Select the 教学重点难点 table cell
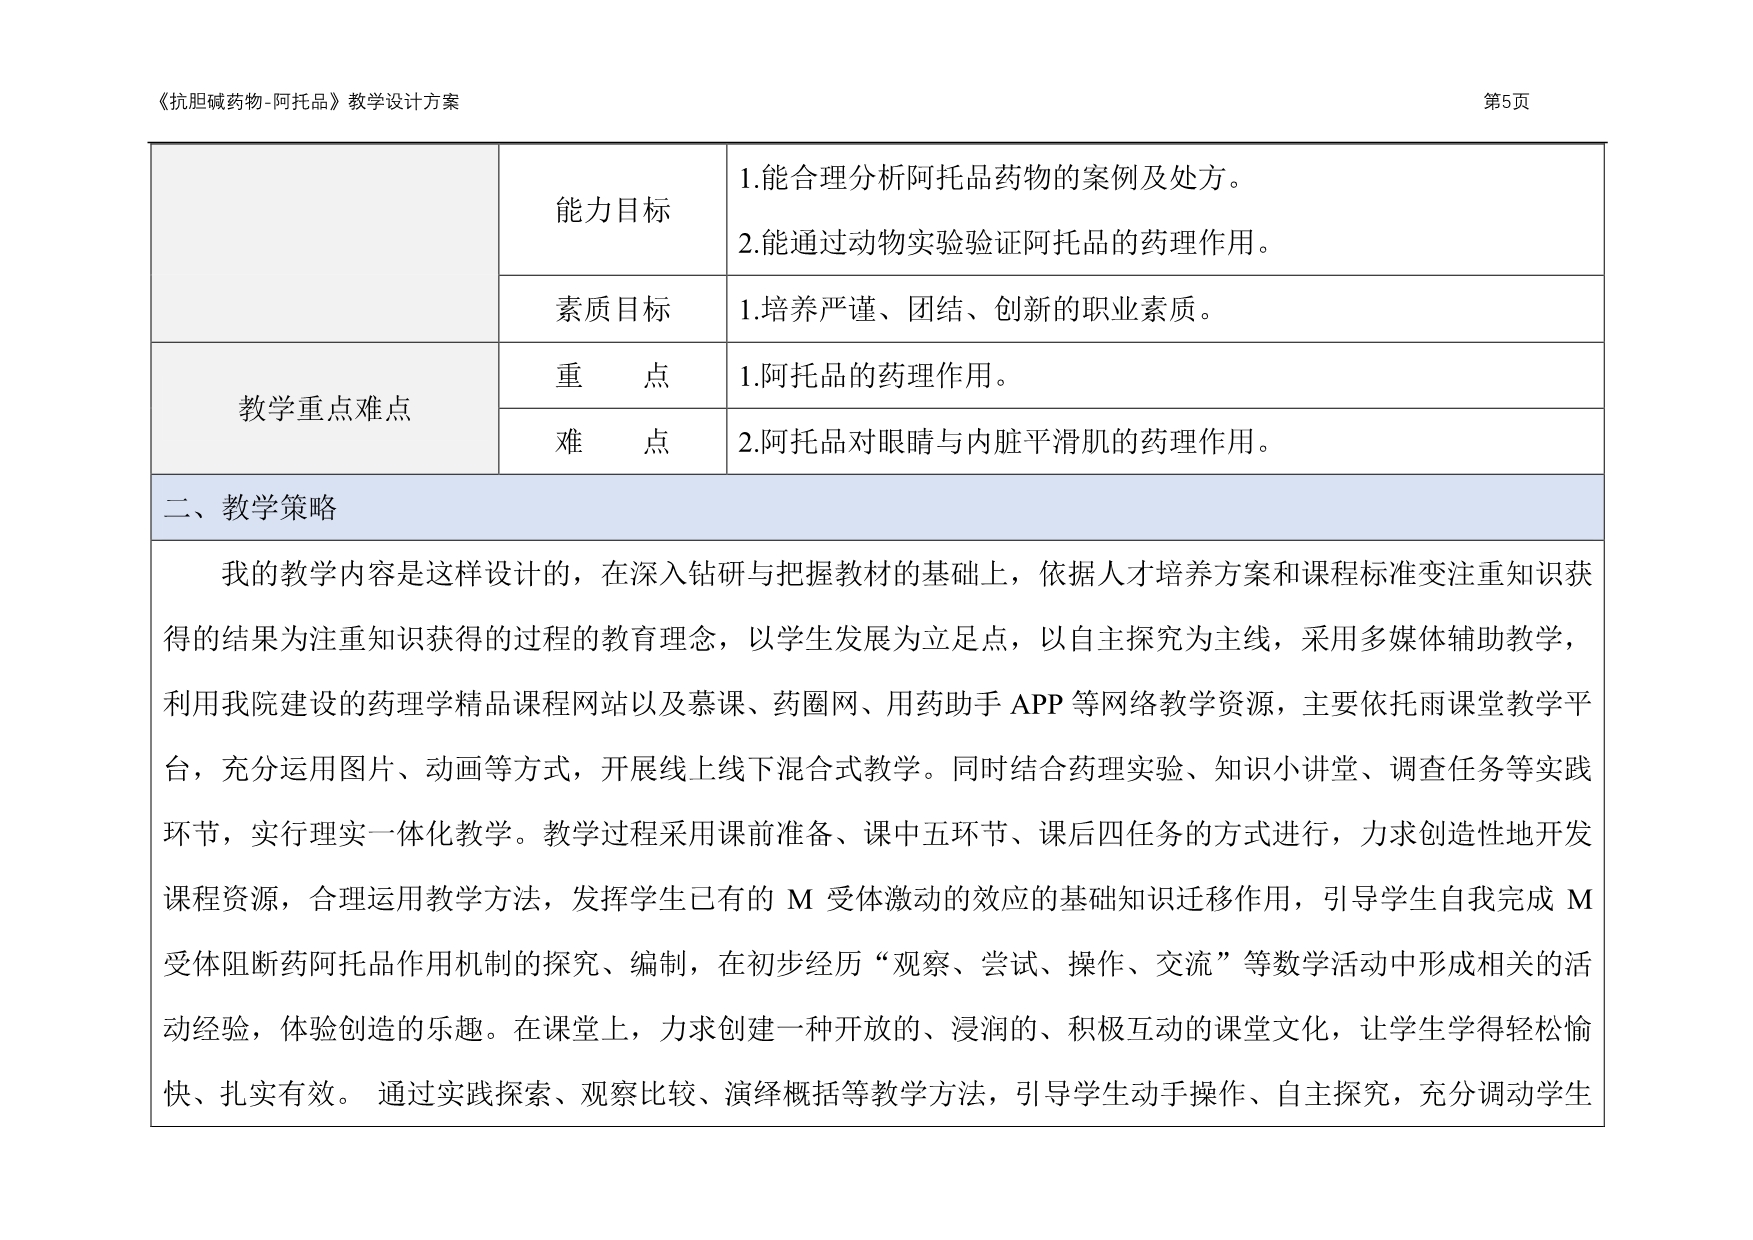1753x1240 pixels. pyautogui.click(x=325, y=409)
